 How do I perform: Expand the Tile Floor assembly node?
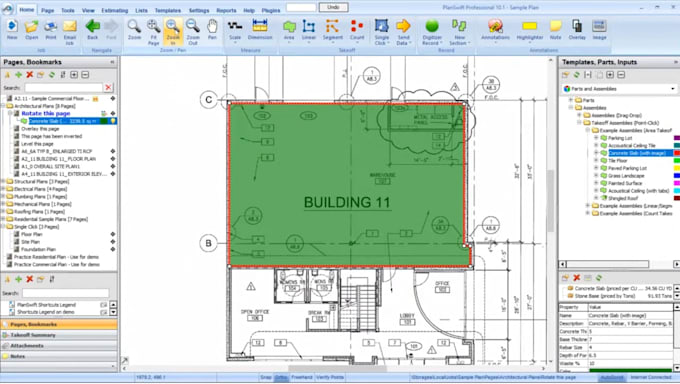pyautogui.click(x=596, y=161)
